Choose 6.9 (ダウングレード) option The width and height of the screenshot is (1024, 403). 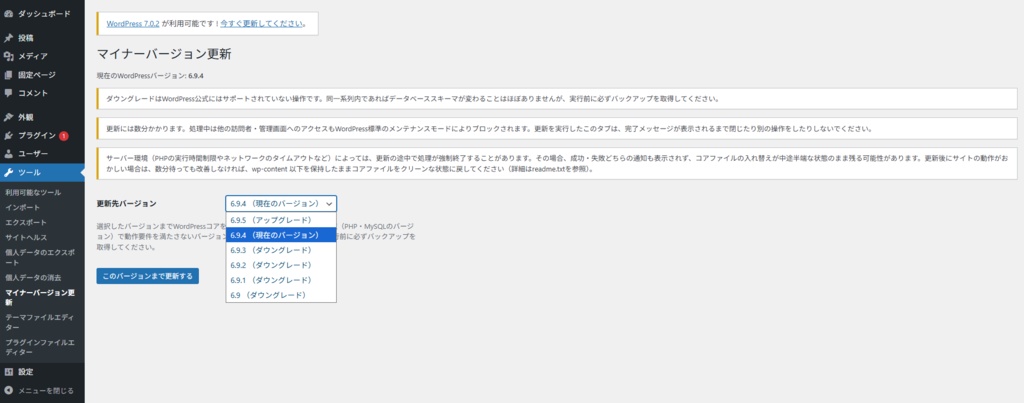point(281,295)
